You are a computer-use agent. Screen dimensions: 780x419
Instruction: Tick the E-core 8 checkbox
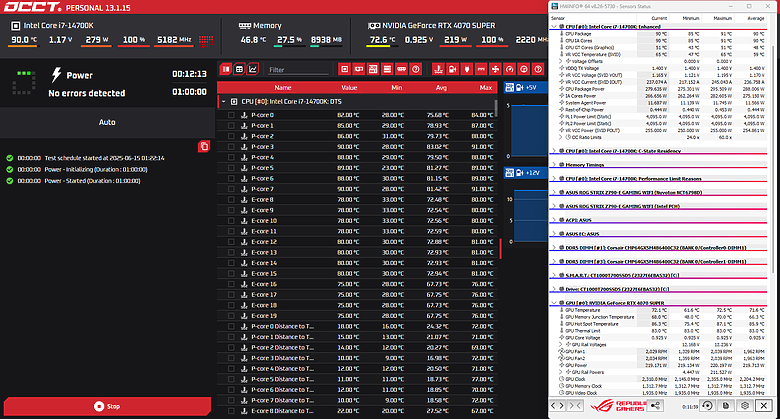click(x=231, y=200)
